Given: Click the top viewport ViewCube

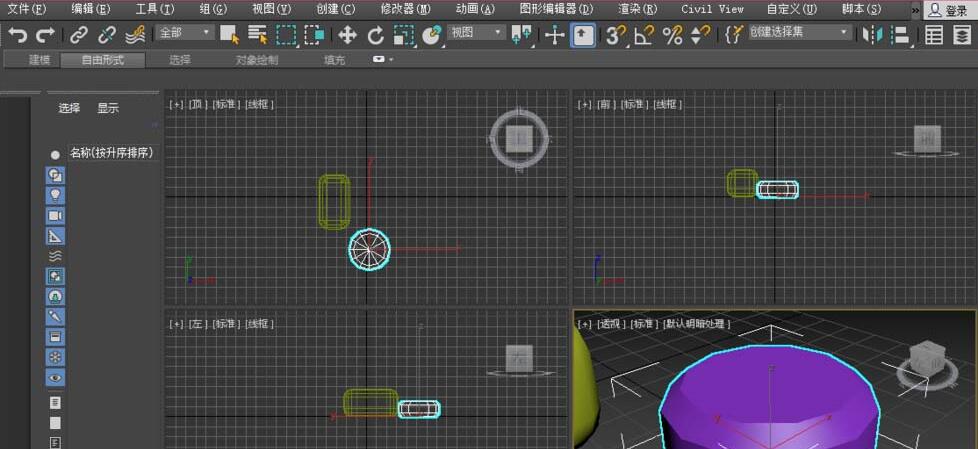Looking at the screenshot, I should [x=519, y=138].
